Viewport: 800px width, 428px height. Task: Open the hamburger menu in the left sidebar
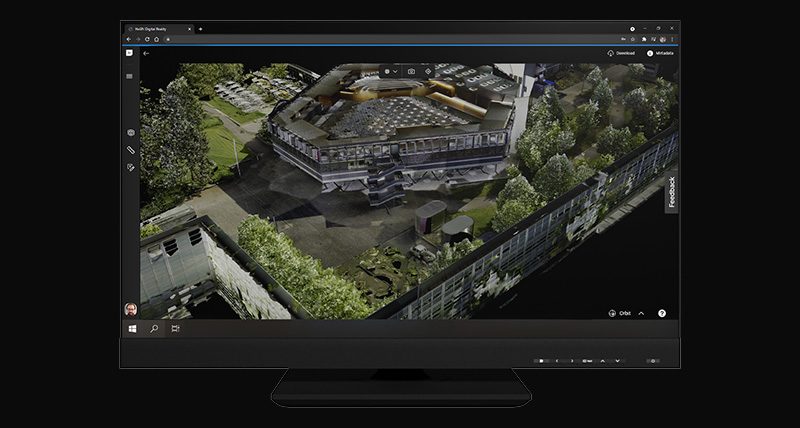point(130,76)
